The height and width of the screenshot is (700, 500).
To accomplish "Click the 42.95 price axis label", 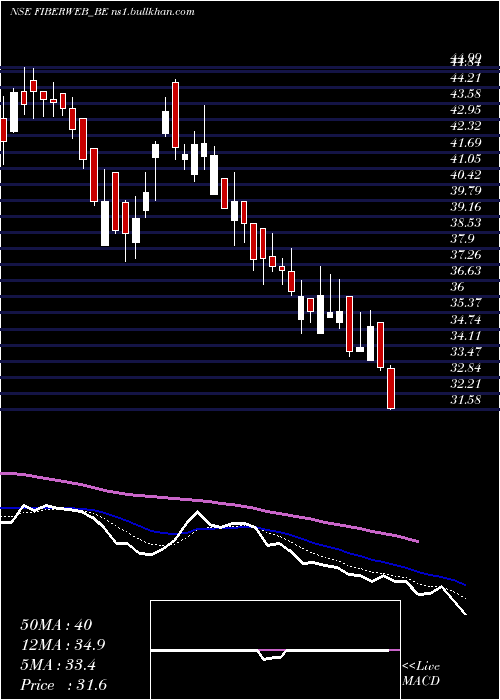I will (x=465, y=110).
